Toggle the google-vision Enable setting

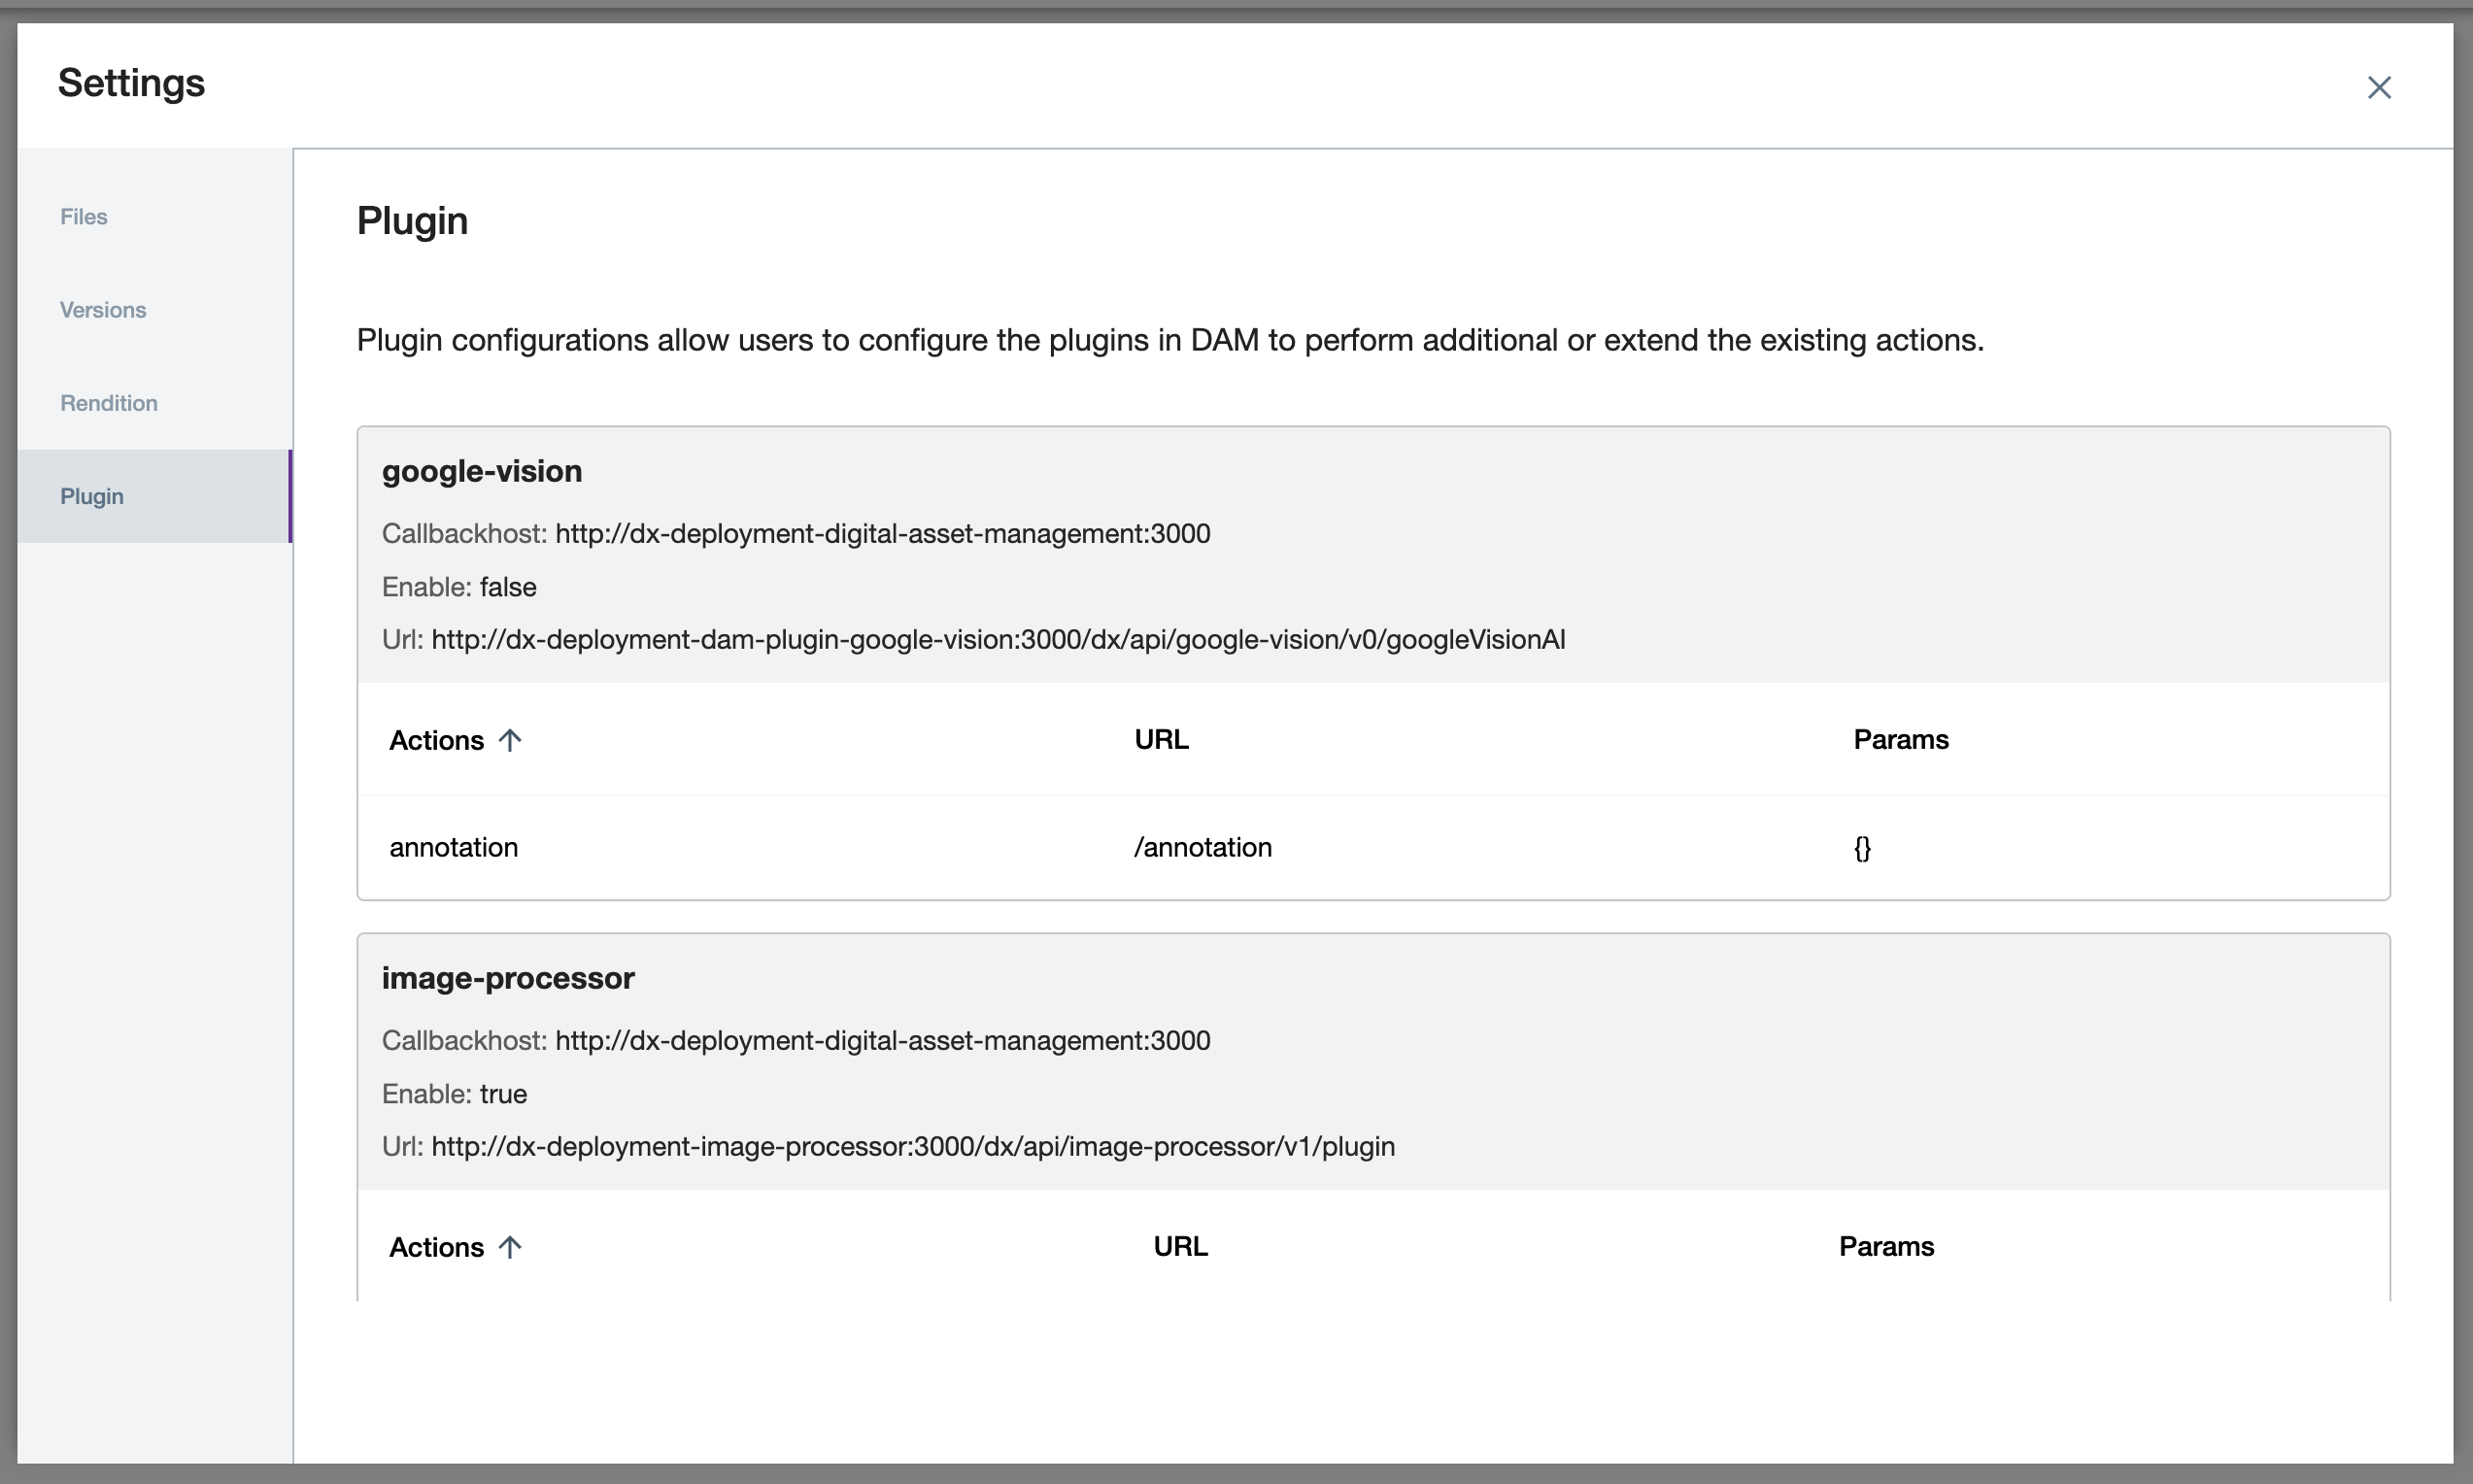coord(503,585)
